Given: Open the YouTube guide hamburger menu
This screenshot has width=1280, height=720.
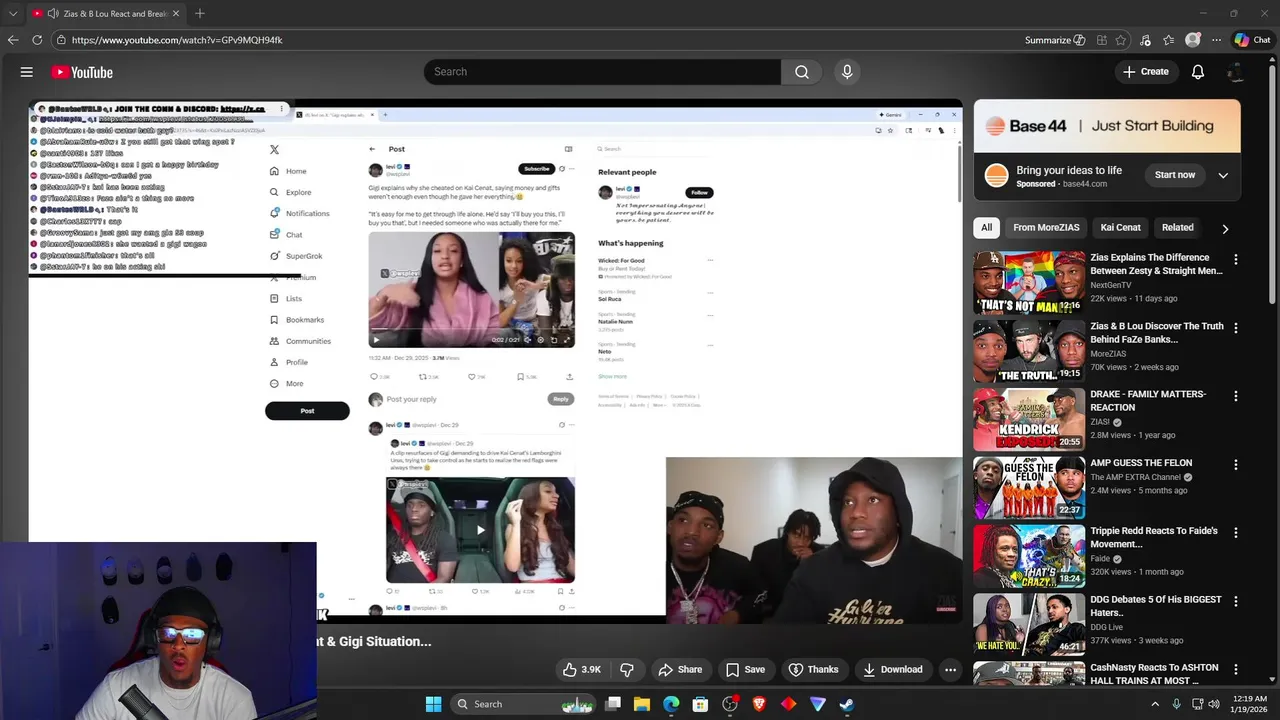Looking at the screenshot, I should 27,72.
